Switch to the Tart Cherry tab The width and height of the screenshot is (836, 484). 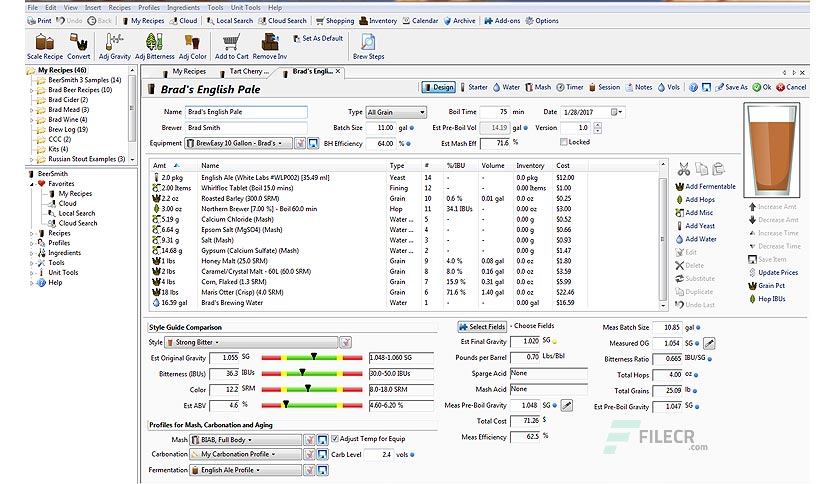(x=245, y=71)
